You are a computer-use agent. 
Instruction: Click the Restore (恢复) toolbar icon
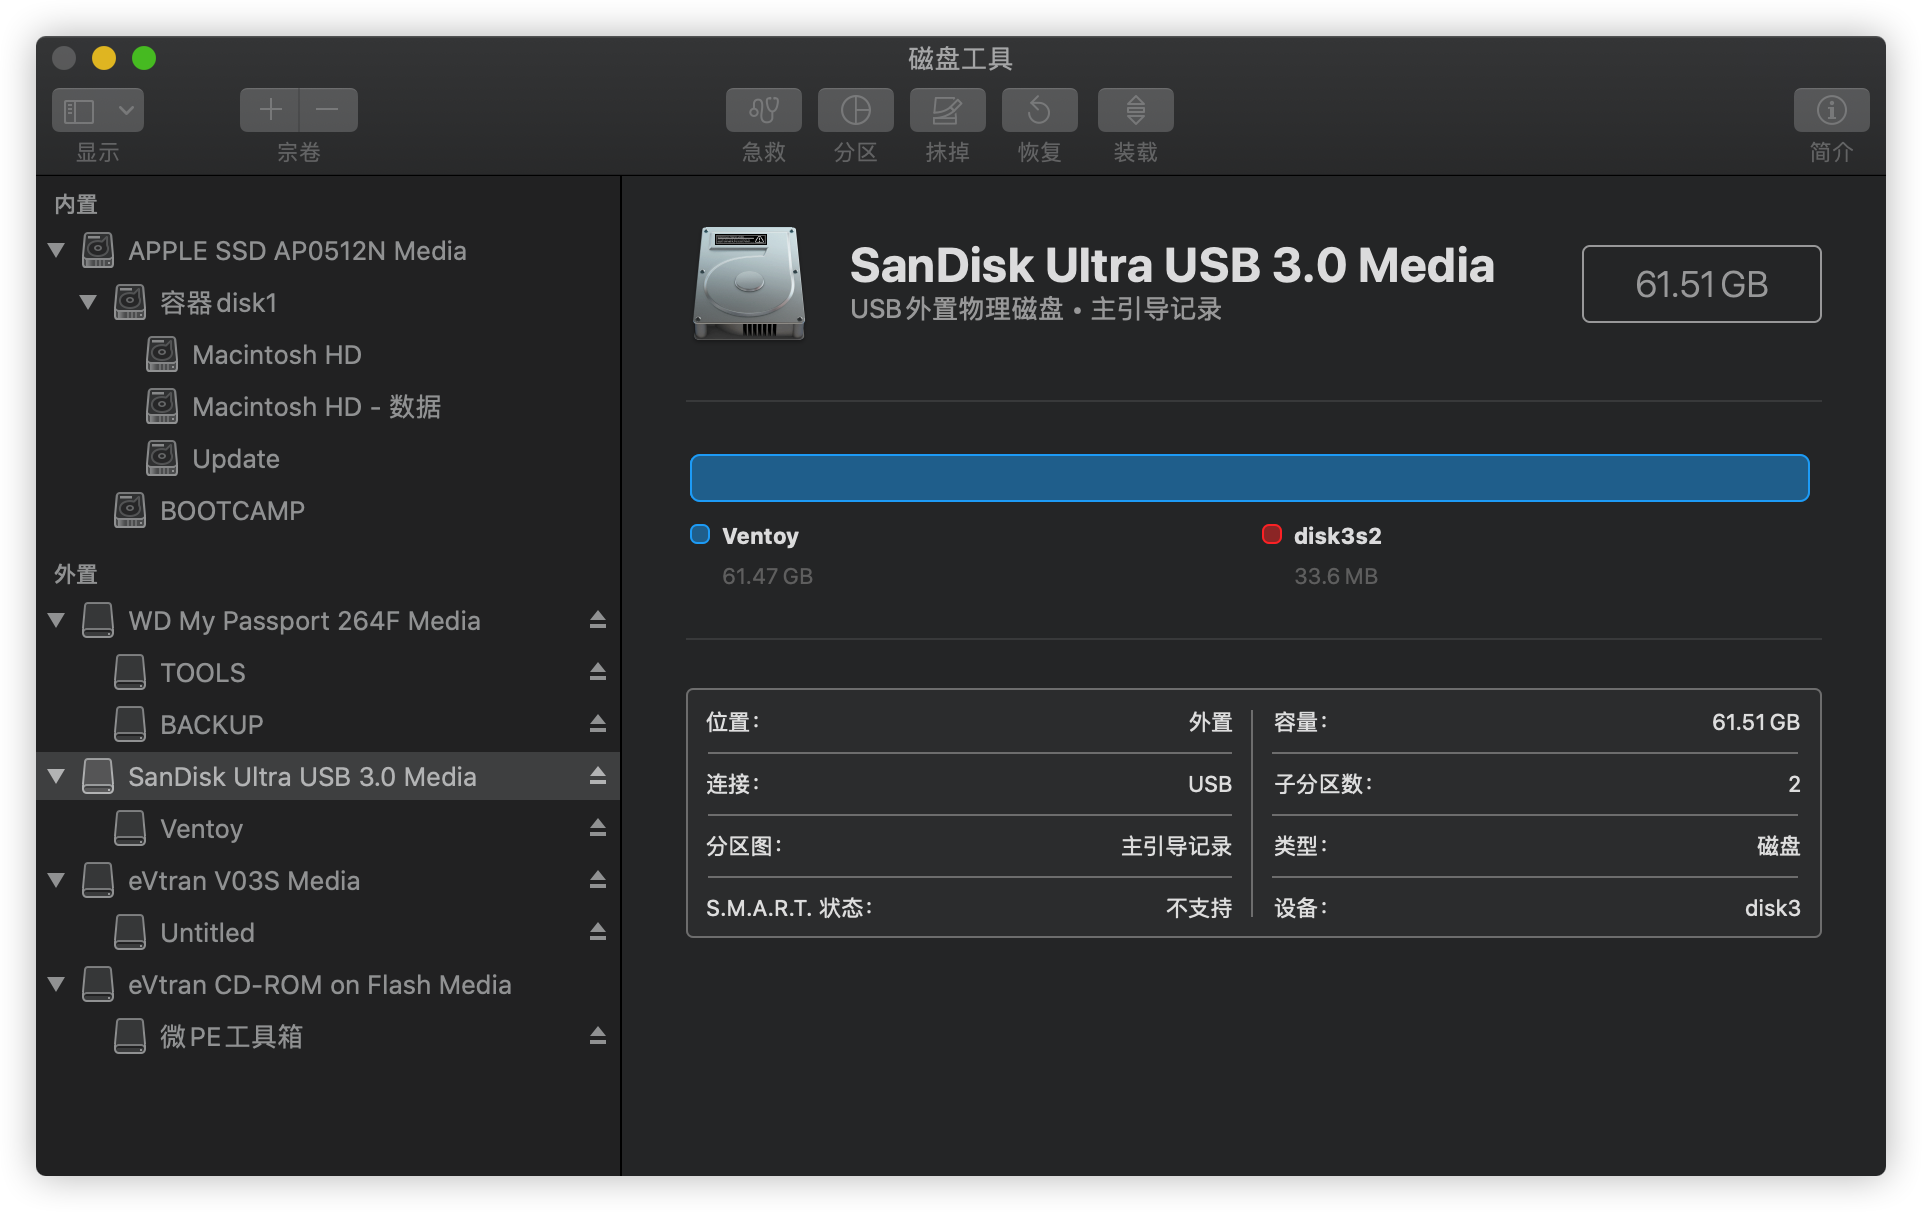(x=1039, y=110)
